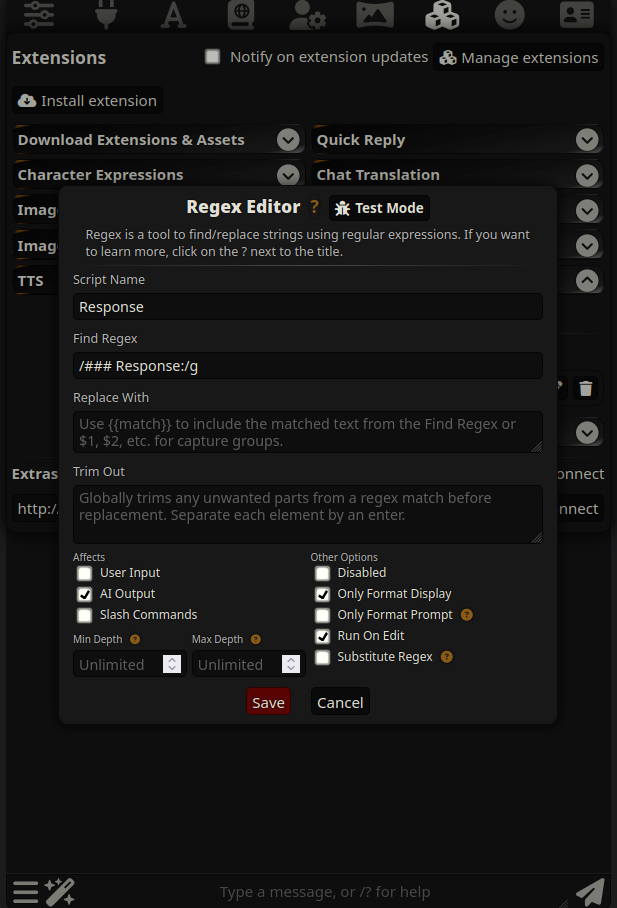The width and height of the screenshot is (617, 908).
Task: Check the Substitute Regex option
Action: coord(322,657)
